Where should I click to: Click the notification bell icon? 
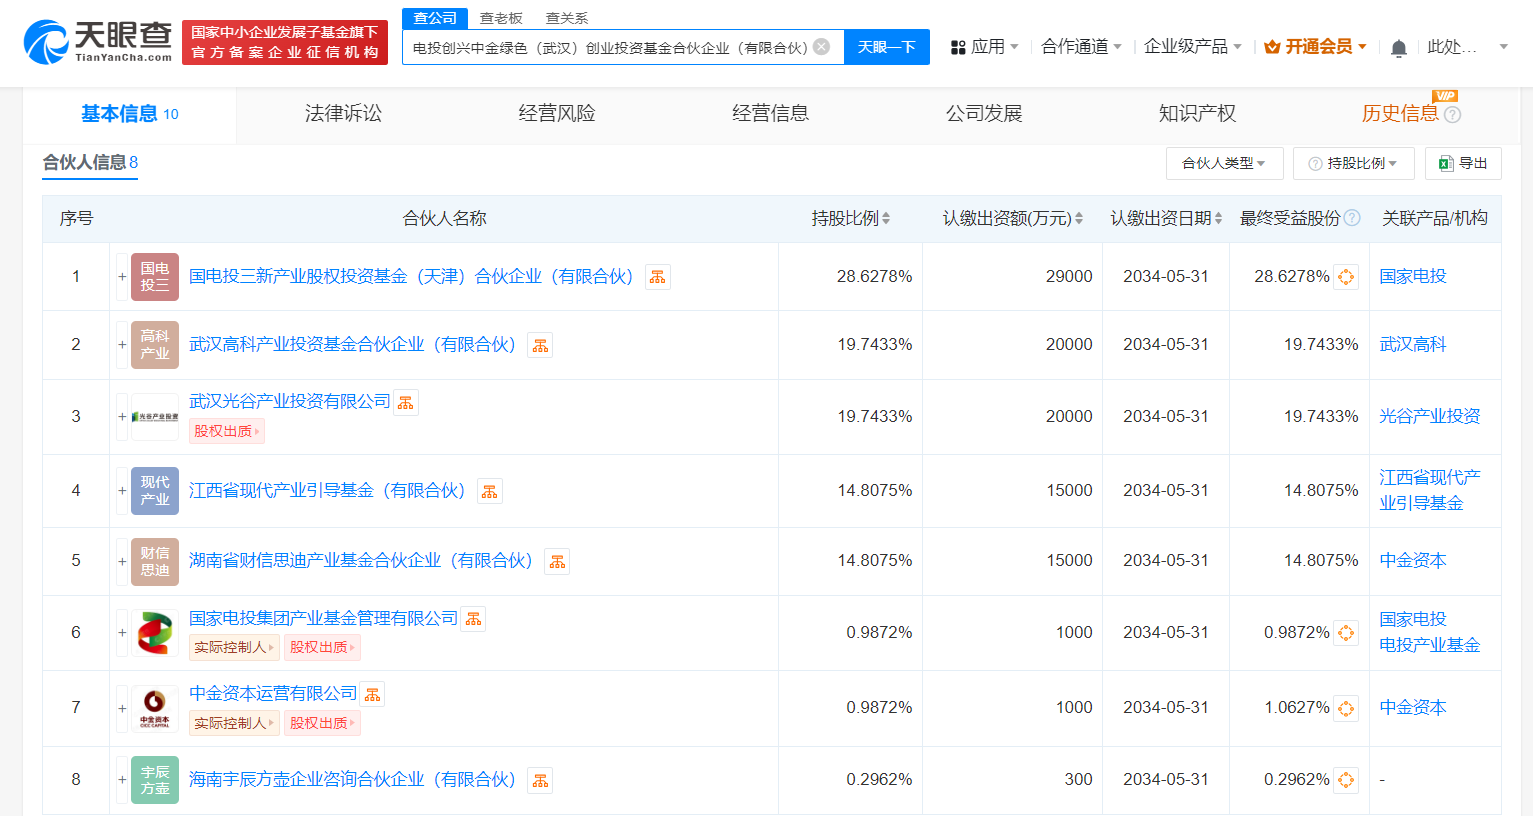click(x=1398, y=47)
